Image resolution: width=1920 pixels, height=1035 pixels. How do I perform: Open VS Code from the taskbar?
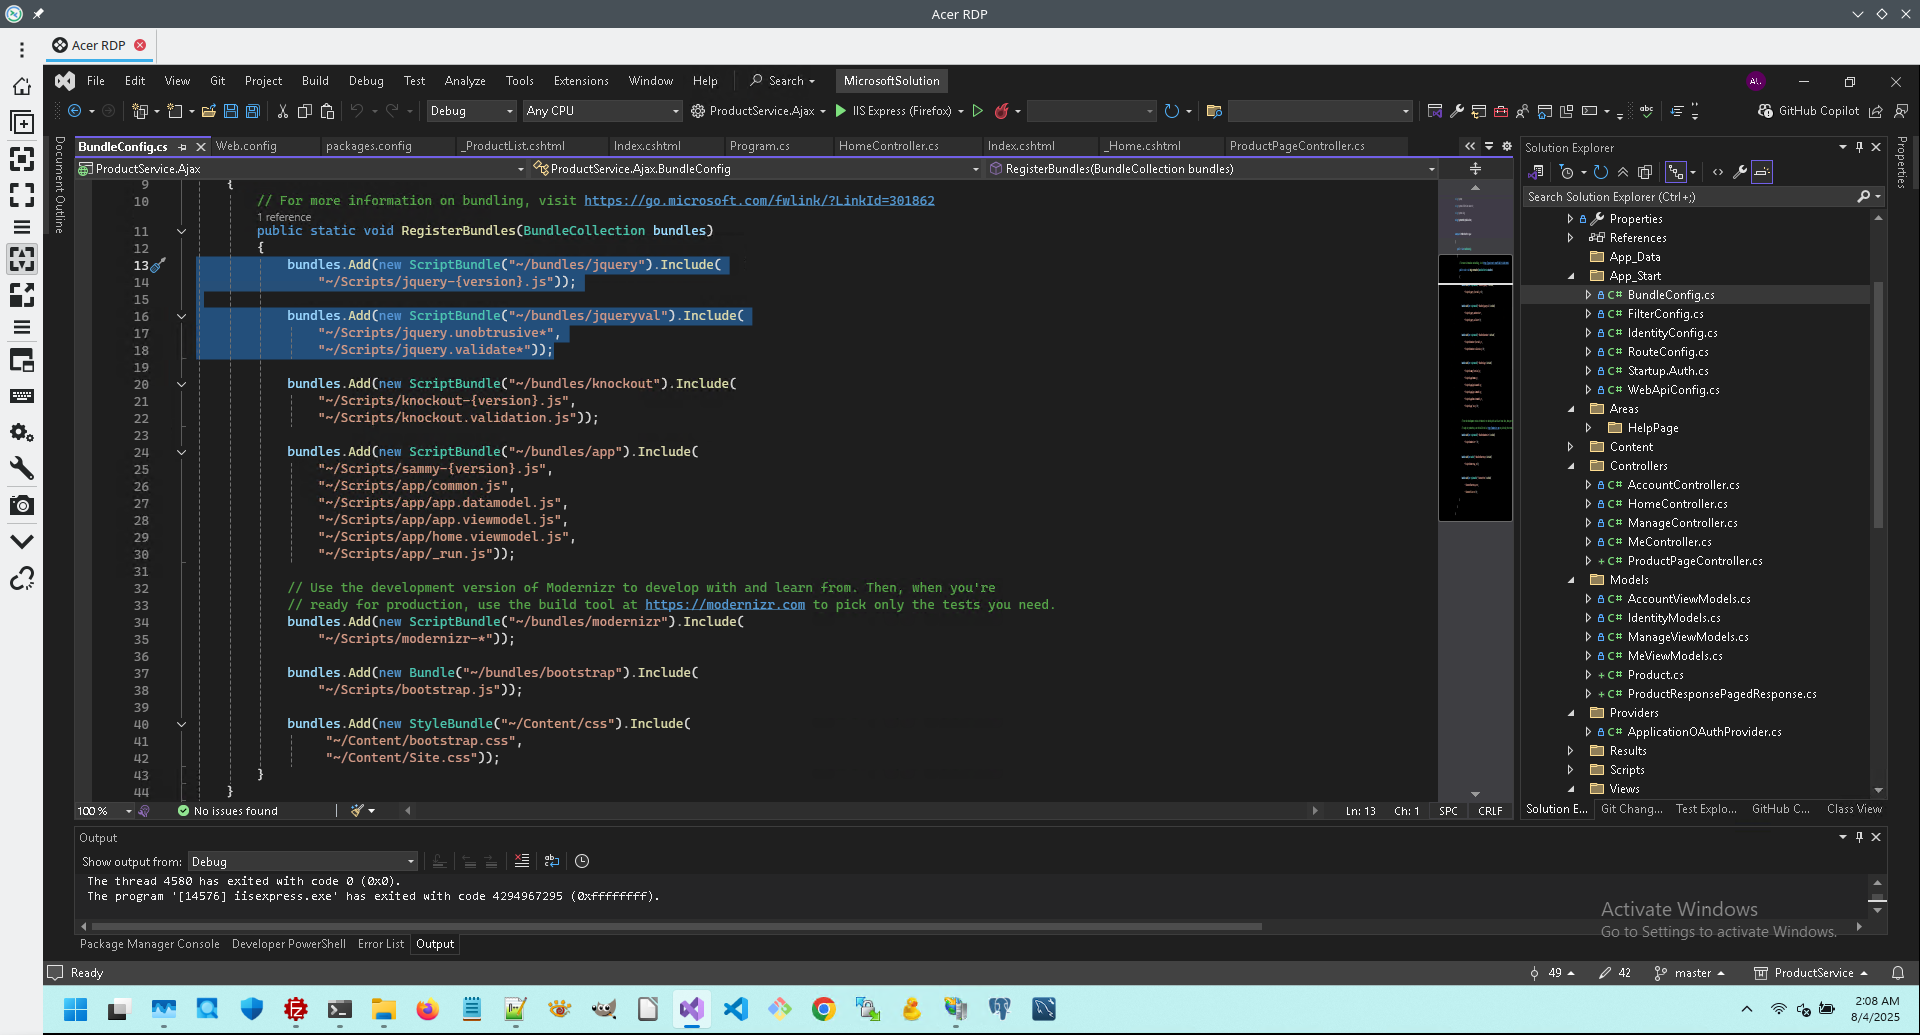coord(736,1009)
